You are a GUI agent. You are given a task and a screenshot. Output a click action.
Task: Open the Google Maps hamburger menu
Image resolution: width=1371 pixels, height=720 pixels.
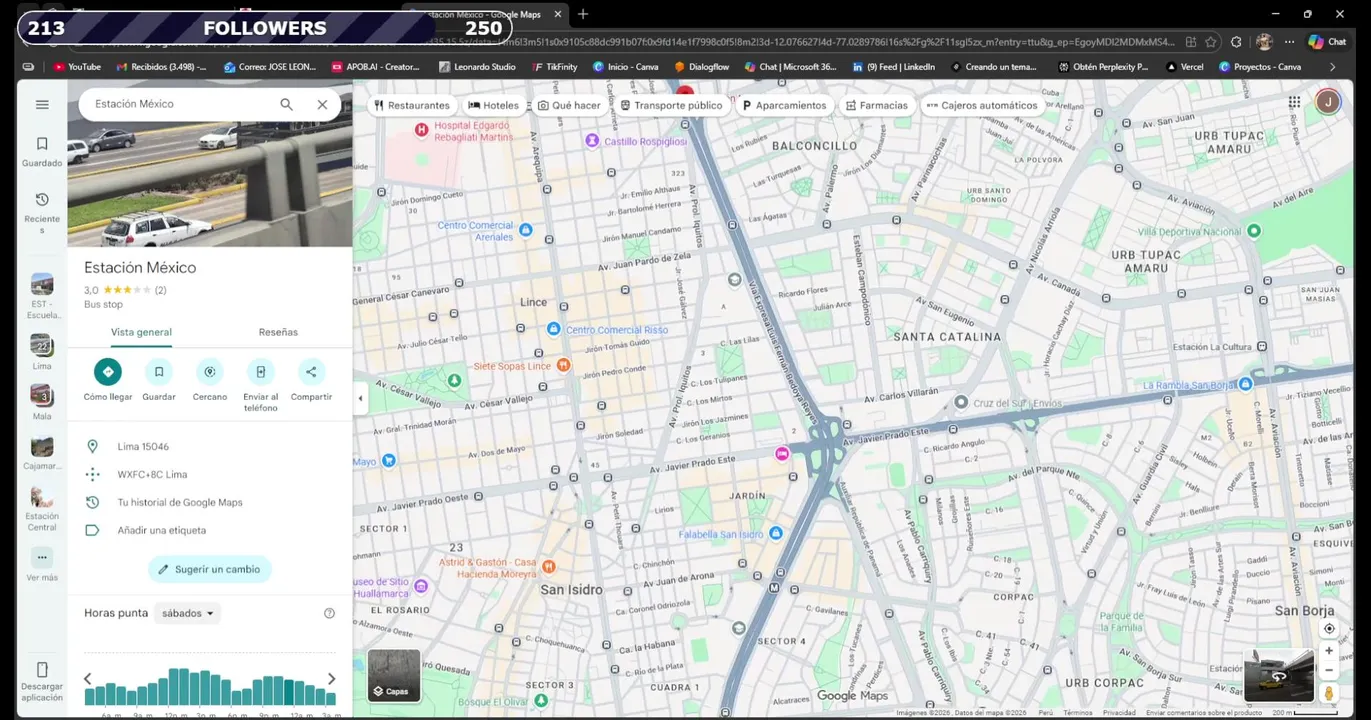tap(42, 104)
